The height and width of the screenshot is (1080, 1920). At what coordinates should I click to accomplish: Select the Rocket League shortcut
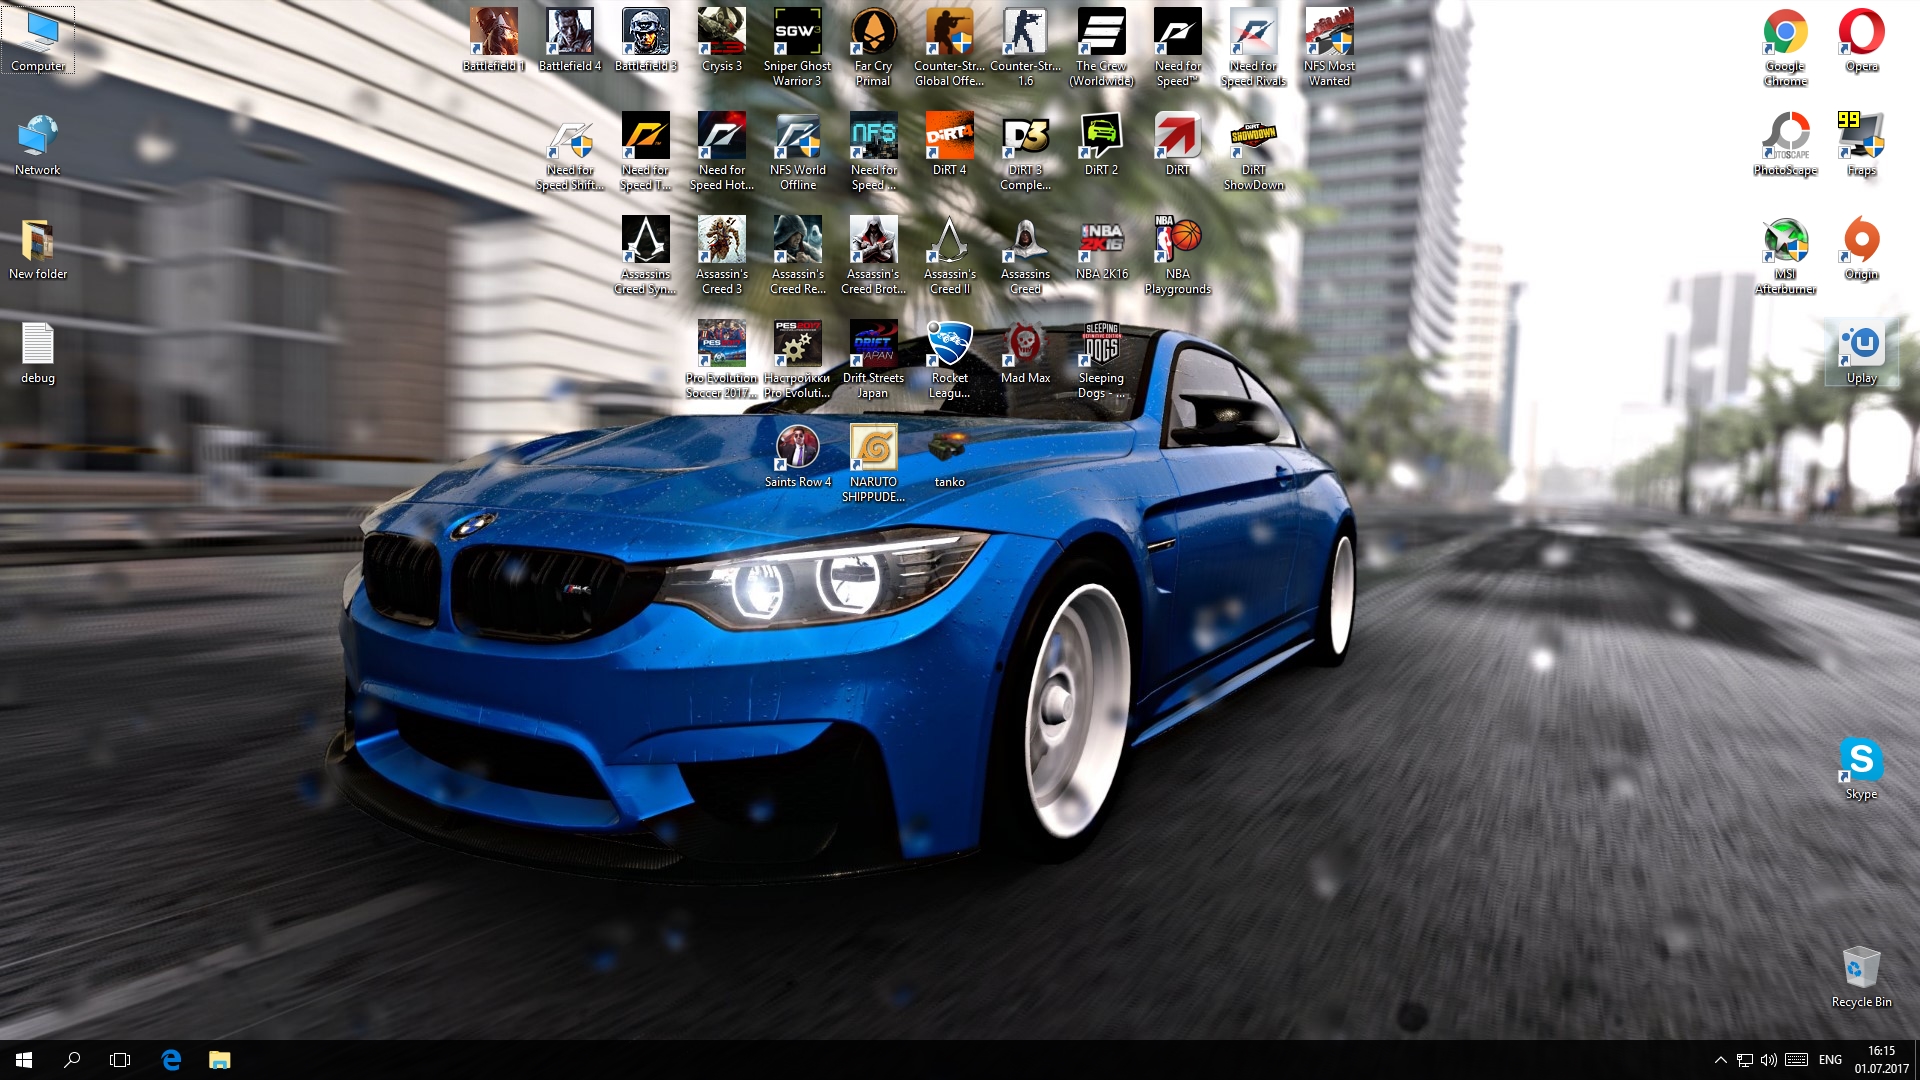[949, 345]
